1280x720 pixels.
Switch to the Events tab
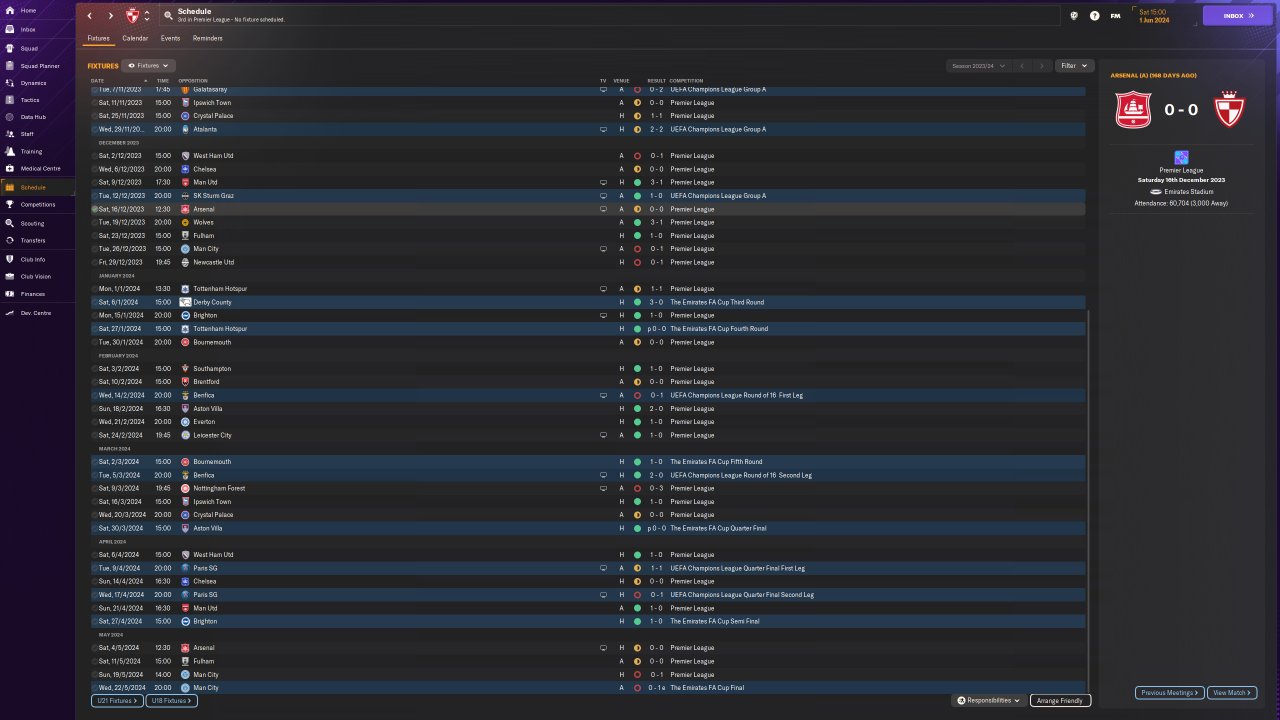pyautogui.click(x=170, y=38)
